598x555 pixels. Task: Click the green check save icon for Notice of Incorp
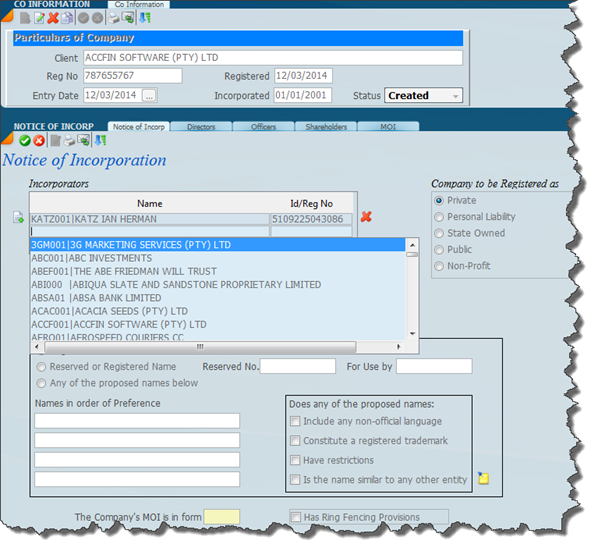pos(25,141)
